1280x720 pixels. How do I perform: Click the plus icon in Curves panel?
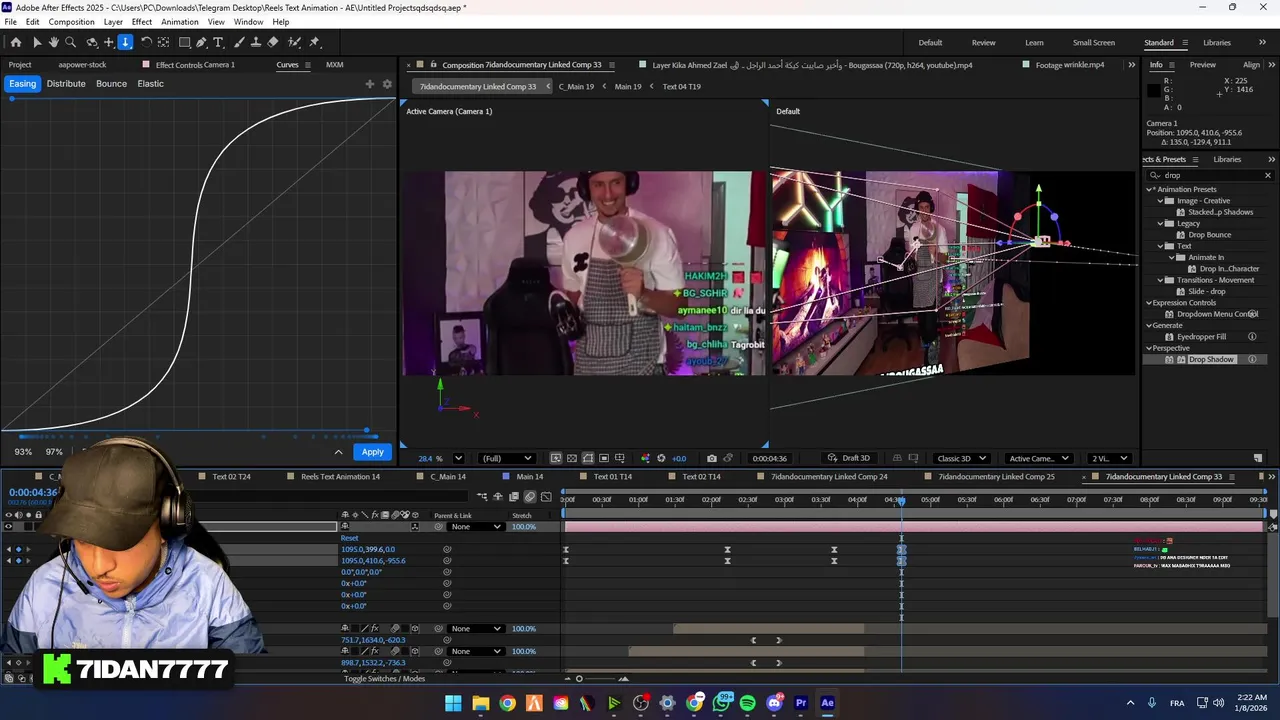click(x=370, y=84)
